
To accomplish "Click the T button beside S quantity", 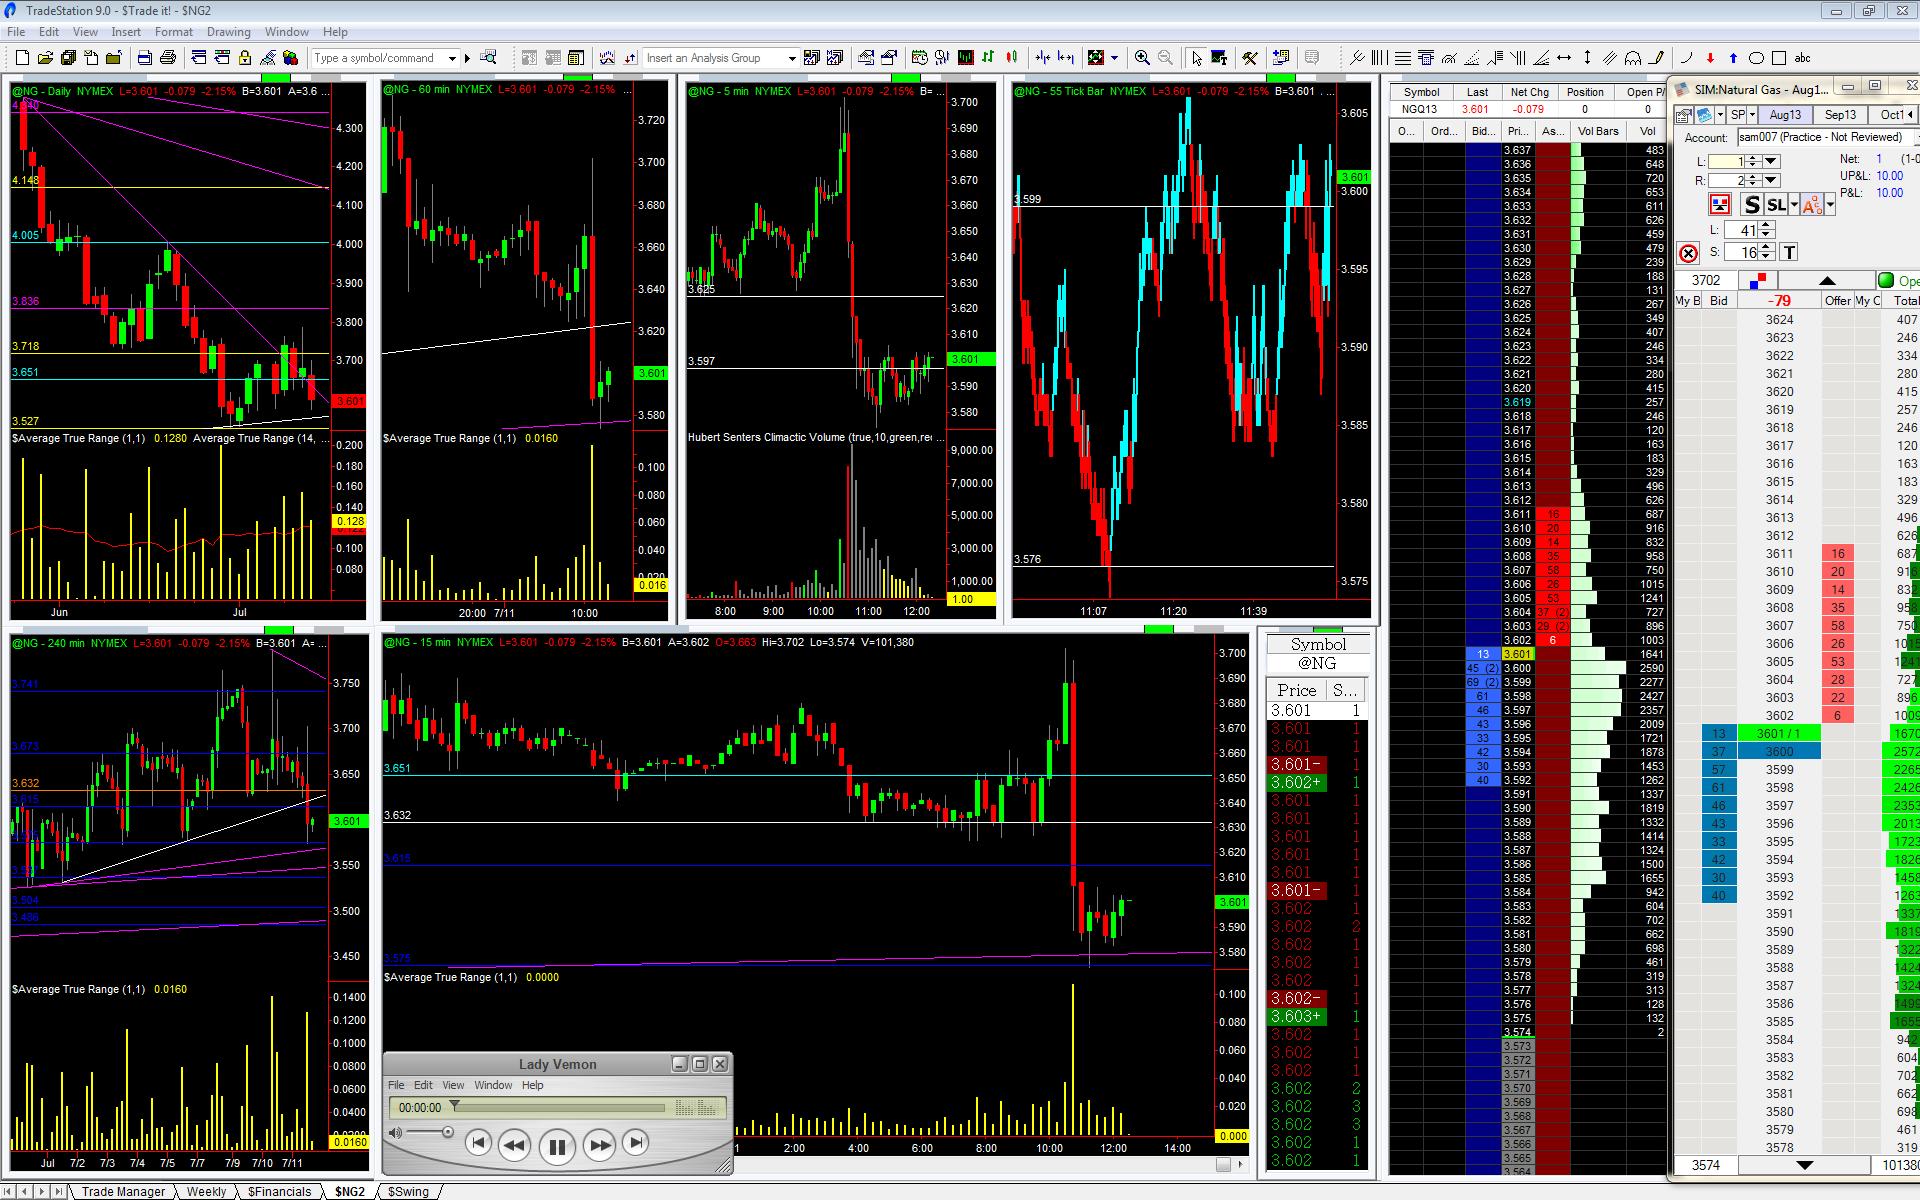I will pyautogui.click(x=1789, y=252).
